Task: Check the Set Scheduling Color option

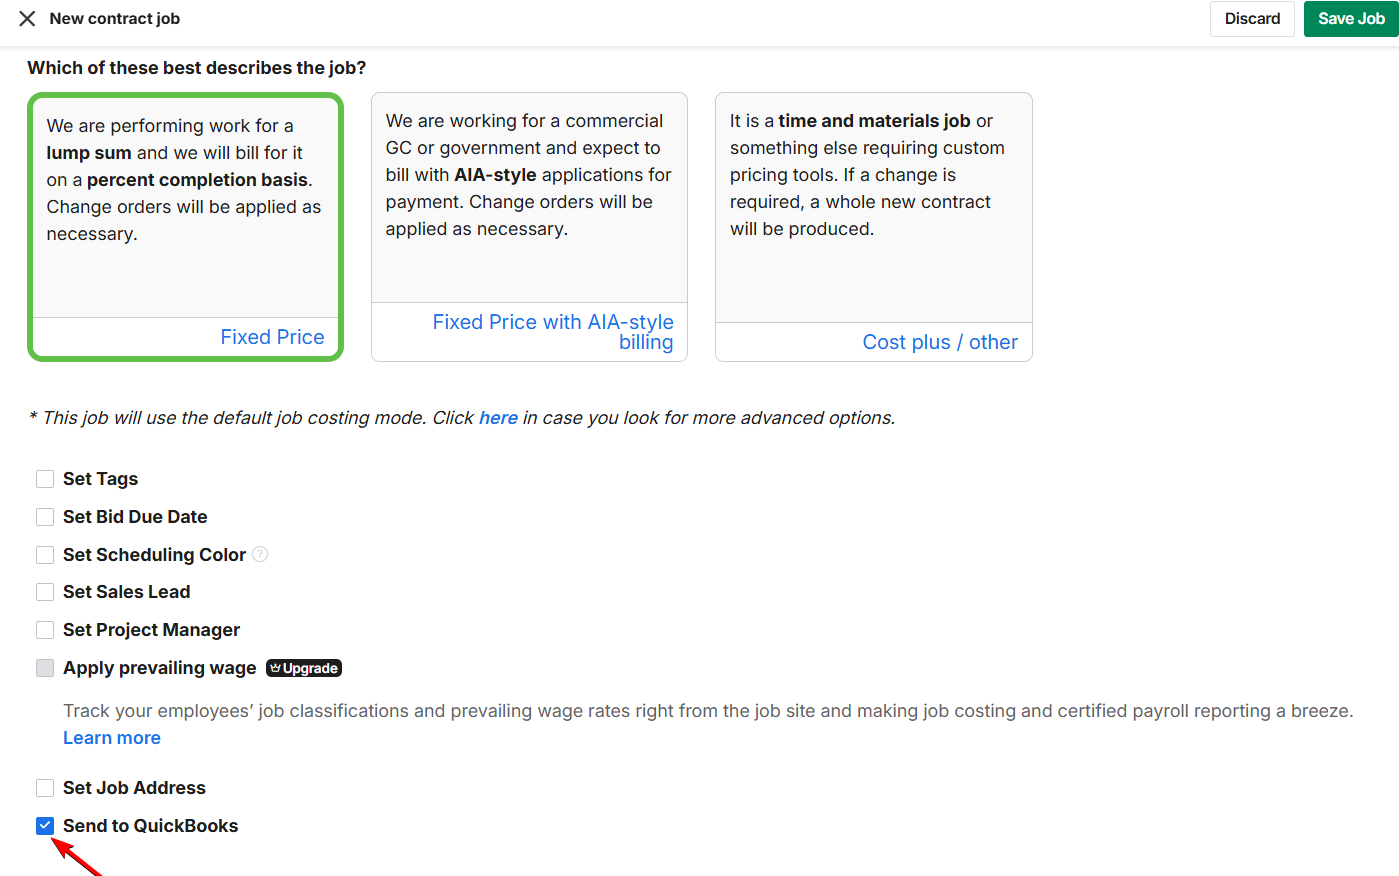Action: point(45,555)
